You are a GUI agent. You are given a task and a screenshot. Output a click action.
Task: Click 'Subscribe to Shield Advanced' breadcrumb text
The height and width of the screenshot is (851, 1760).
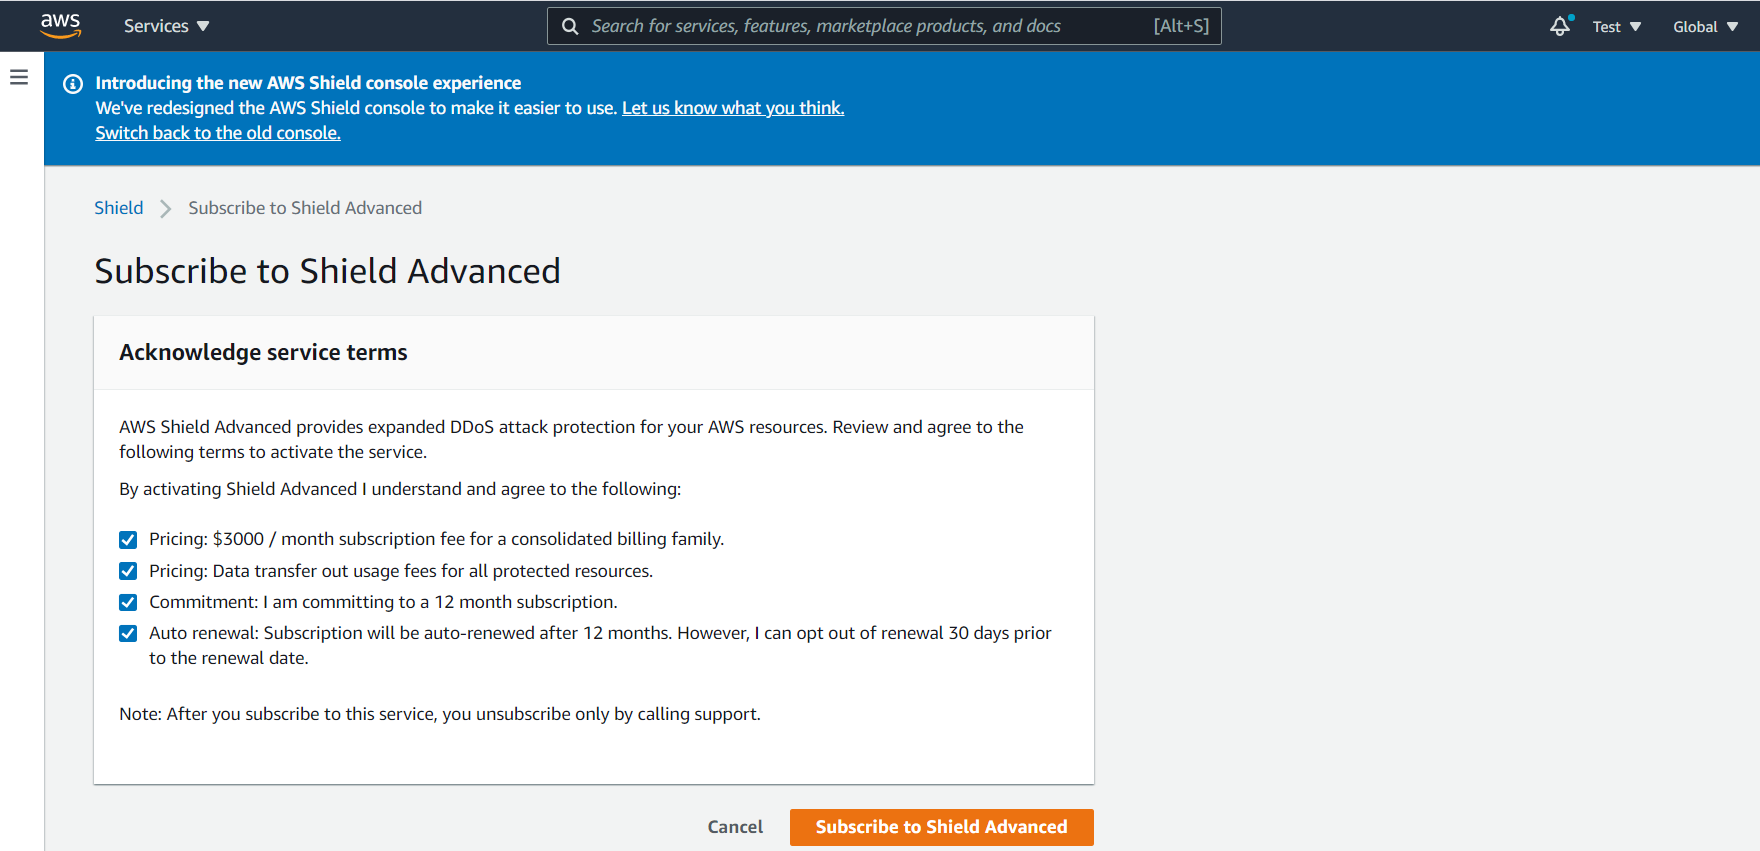[x=305, y=208]
